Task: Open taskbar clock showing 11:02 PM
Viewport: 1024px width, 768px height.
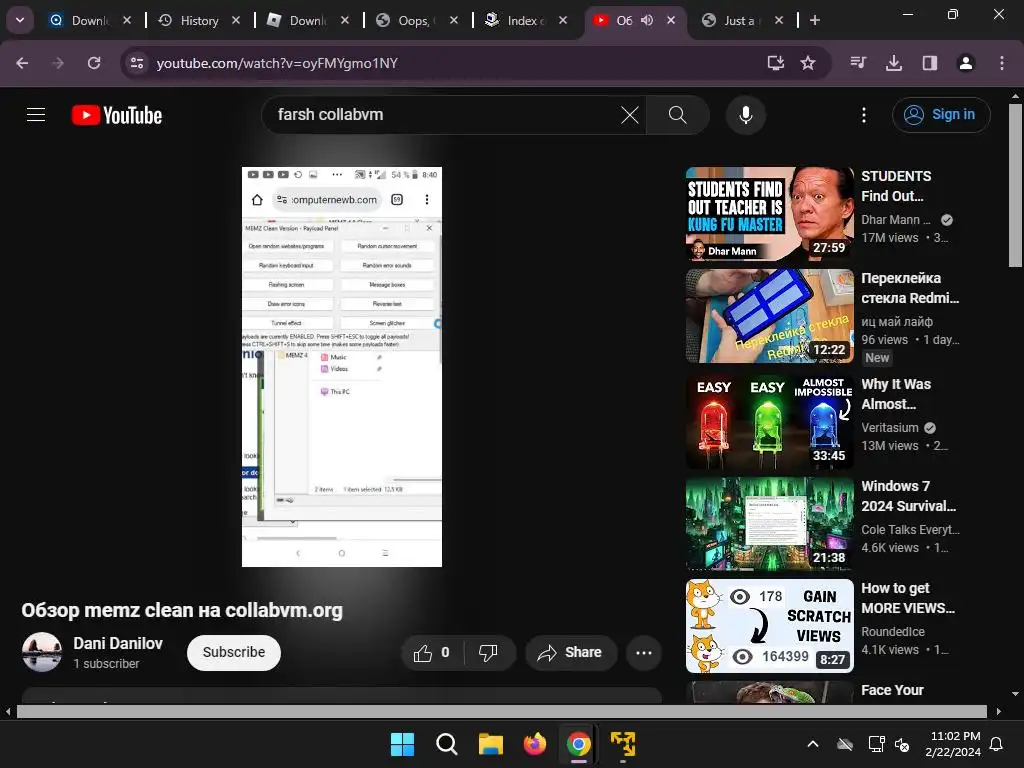Action: pos(953,744)
